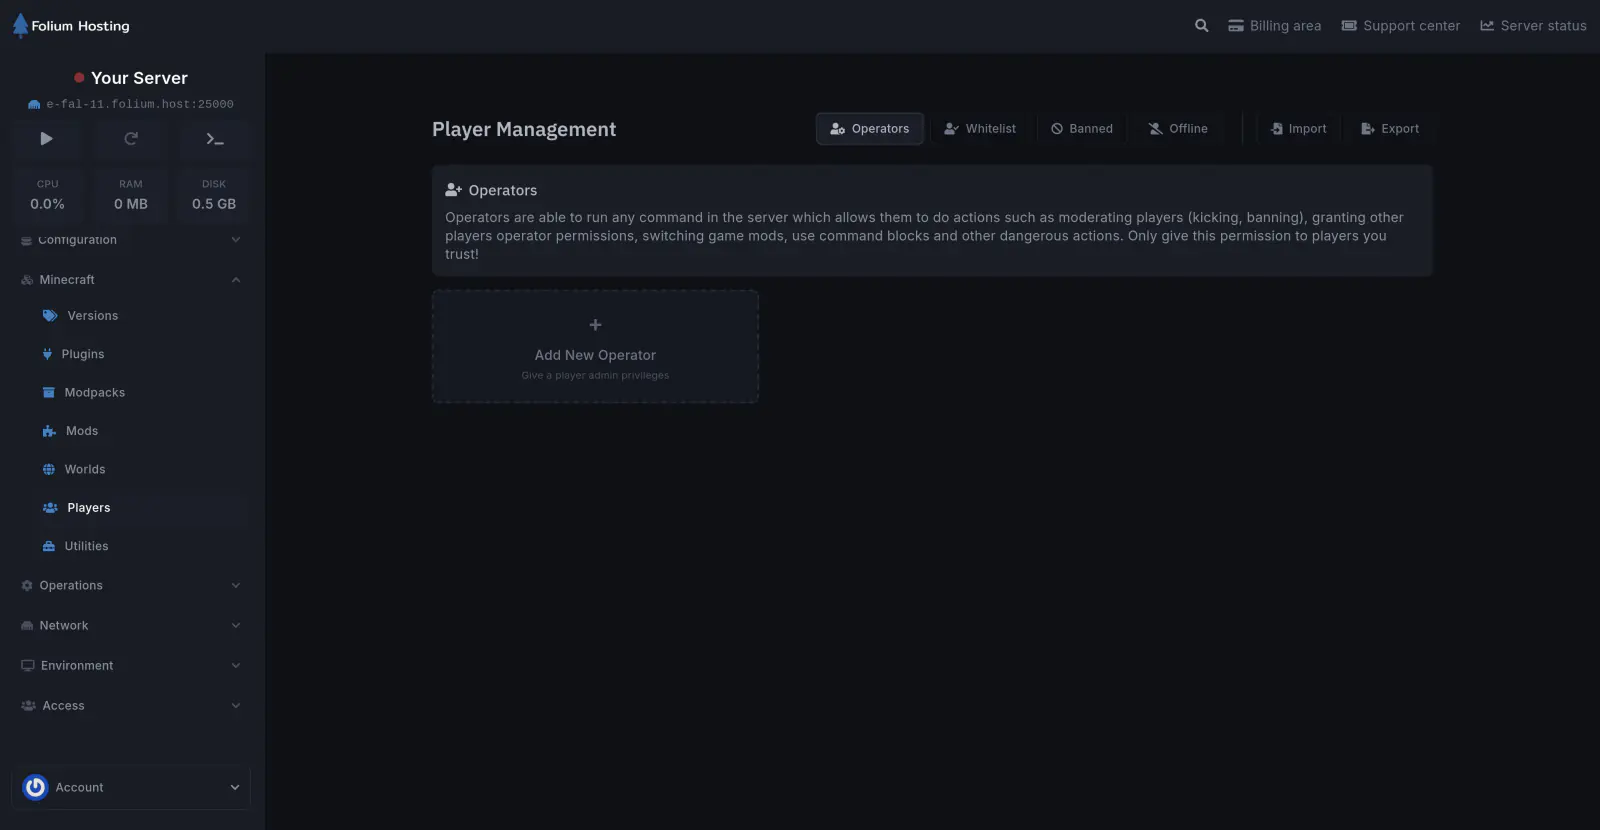Open the Plugins sidebar item

point(82,354)
